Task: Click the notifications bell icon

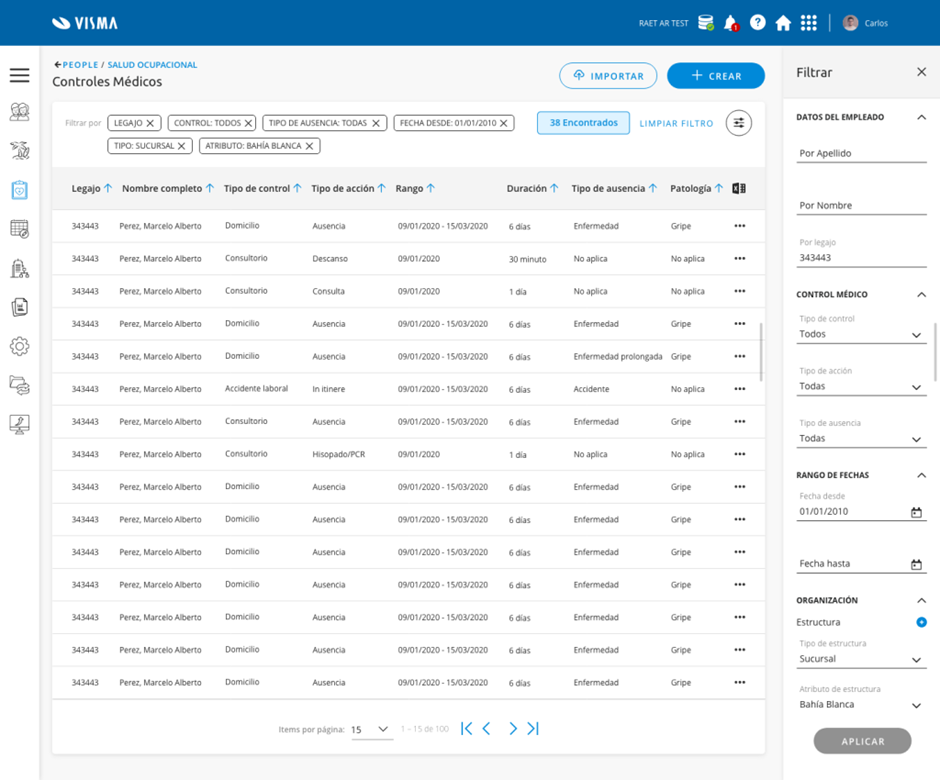Action: pos(730,23)
